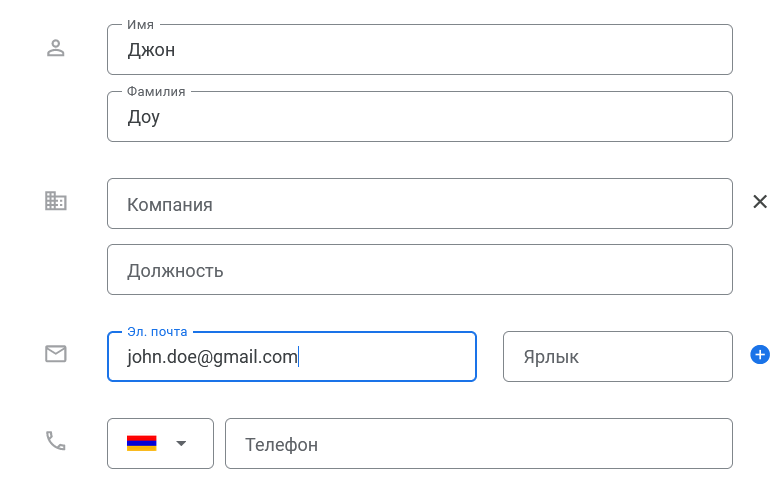The height and width of the screenshot is (483, 782).
Task: Click the phone handset icon
Action: coord(56,441)
